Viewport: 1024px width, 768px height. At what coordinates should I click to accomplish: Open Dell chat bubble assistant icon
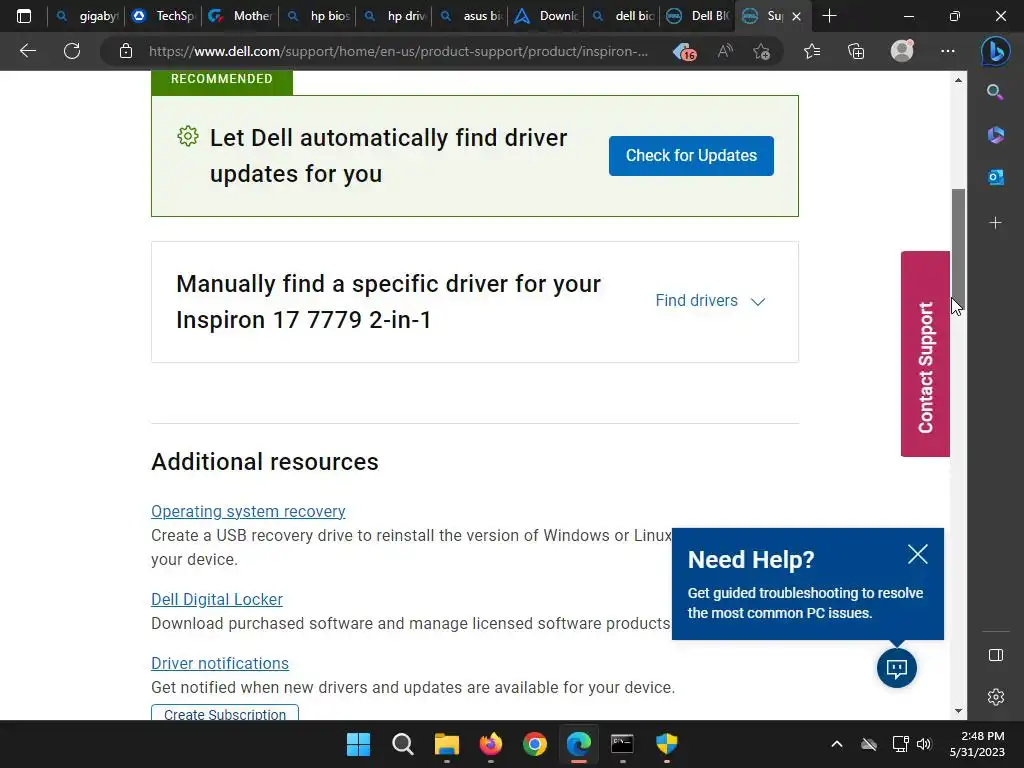point(897,667)
